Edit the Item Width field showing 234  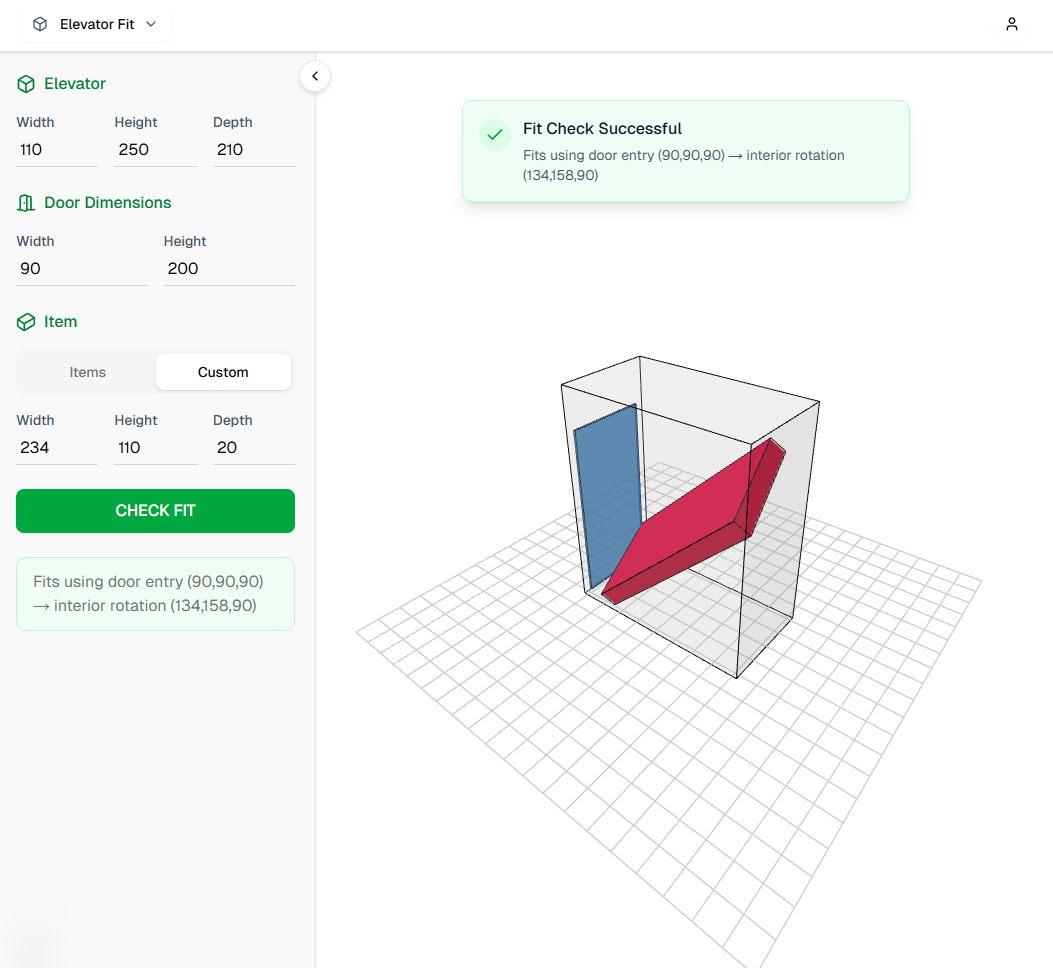[56, 448]
